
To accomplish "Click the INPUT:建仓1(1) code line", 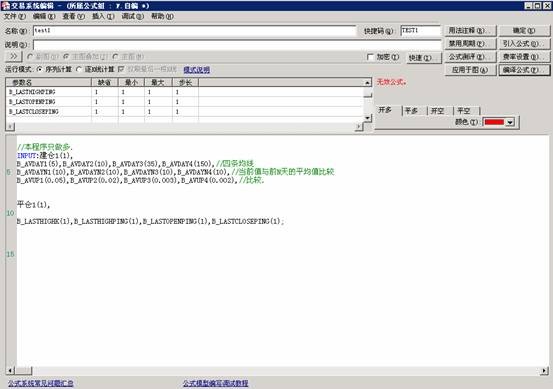I will click(45, 155).
